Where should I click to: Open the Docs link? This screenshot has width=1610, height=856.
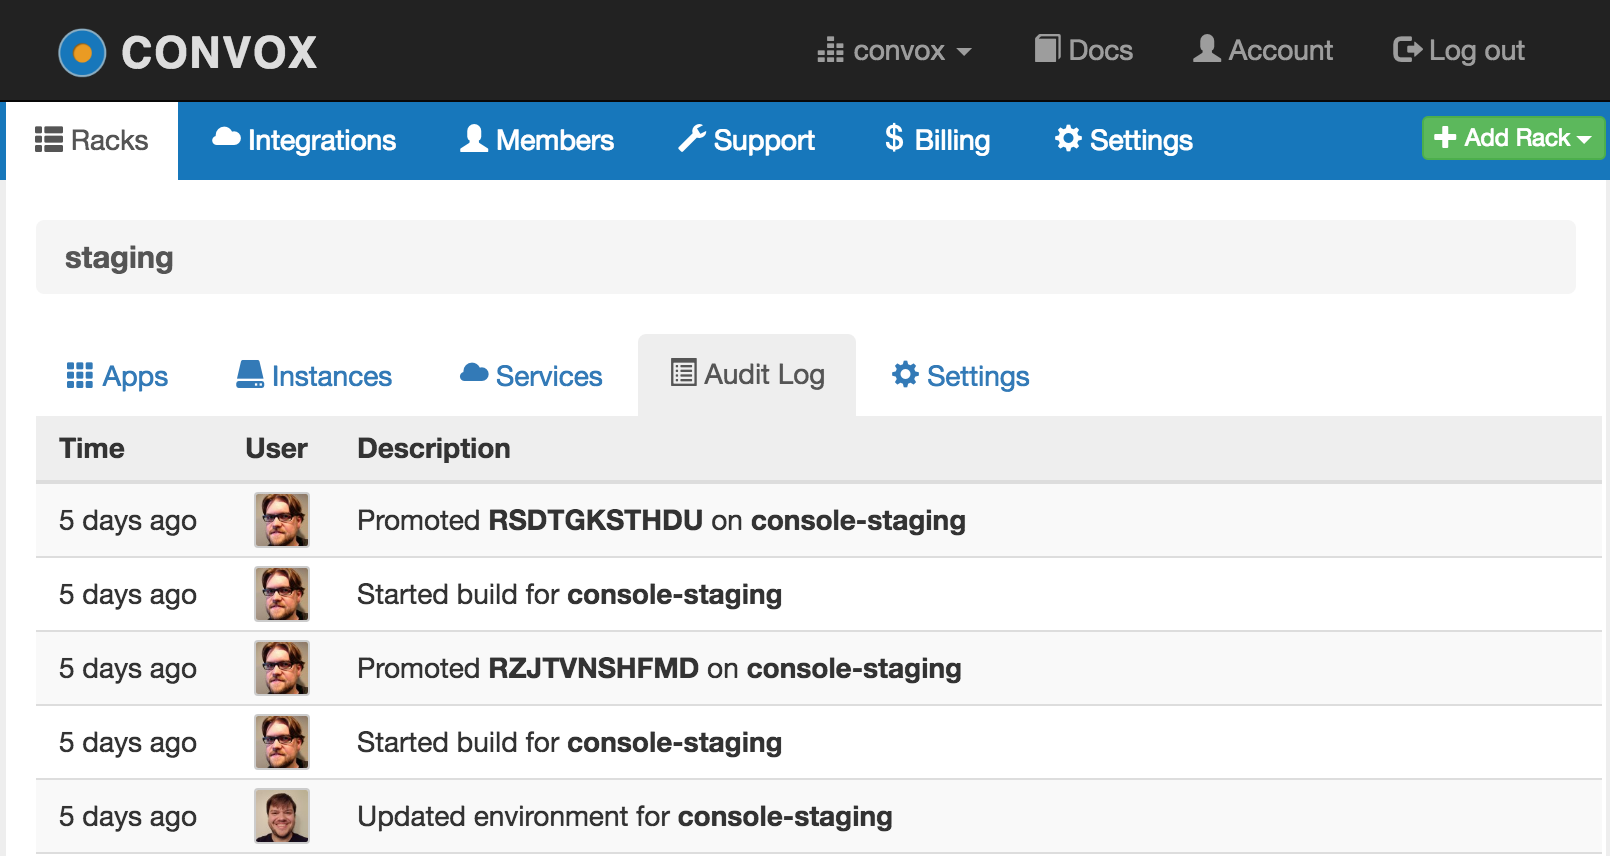pyautogui.click(x=1084, y=50)
